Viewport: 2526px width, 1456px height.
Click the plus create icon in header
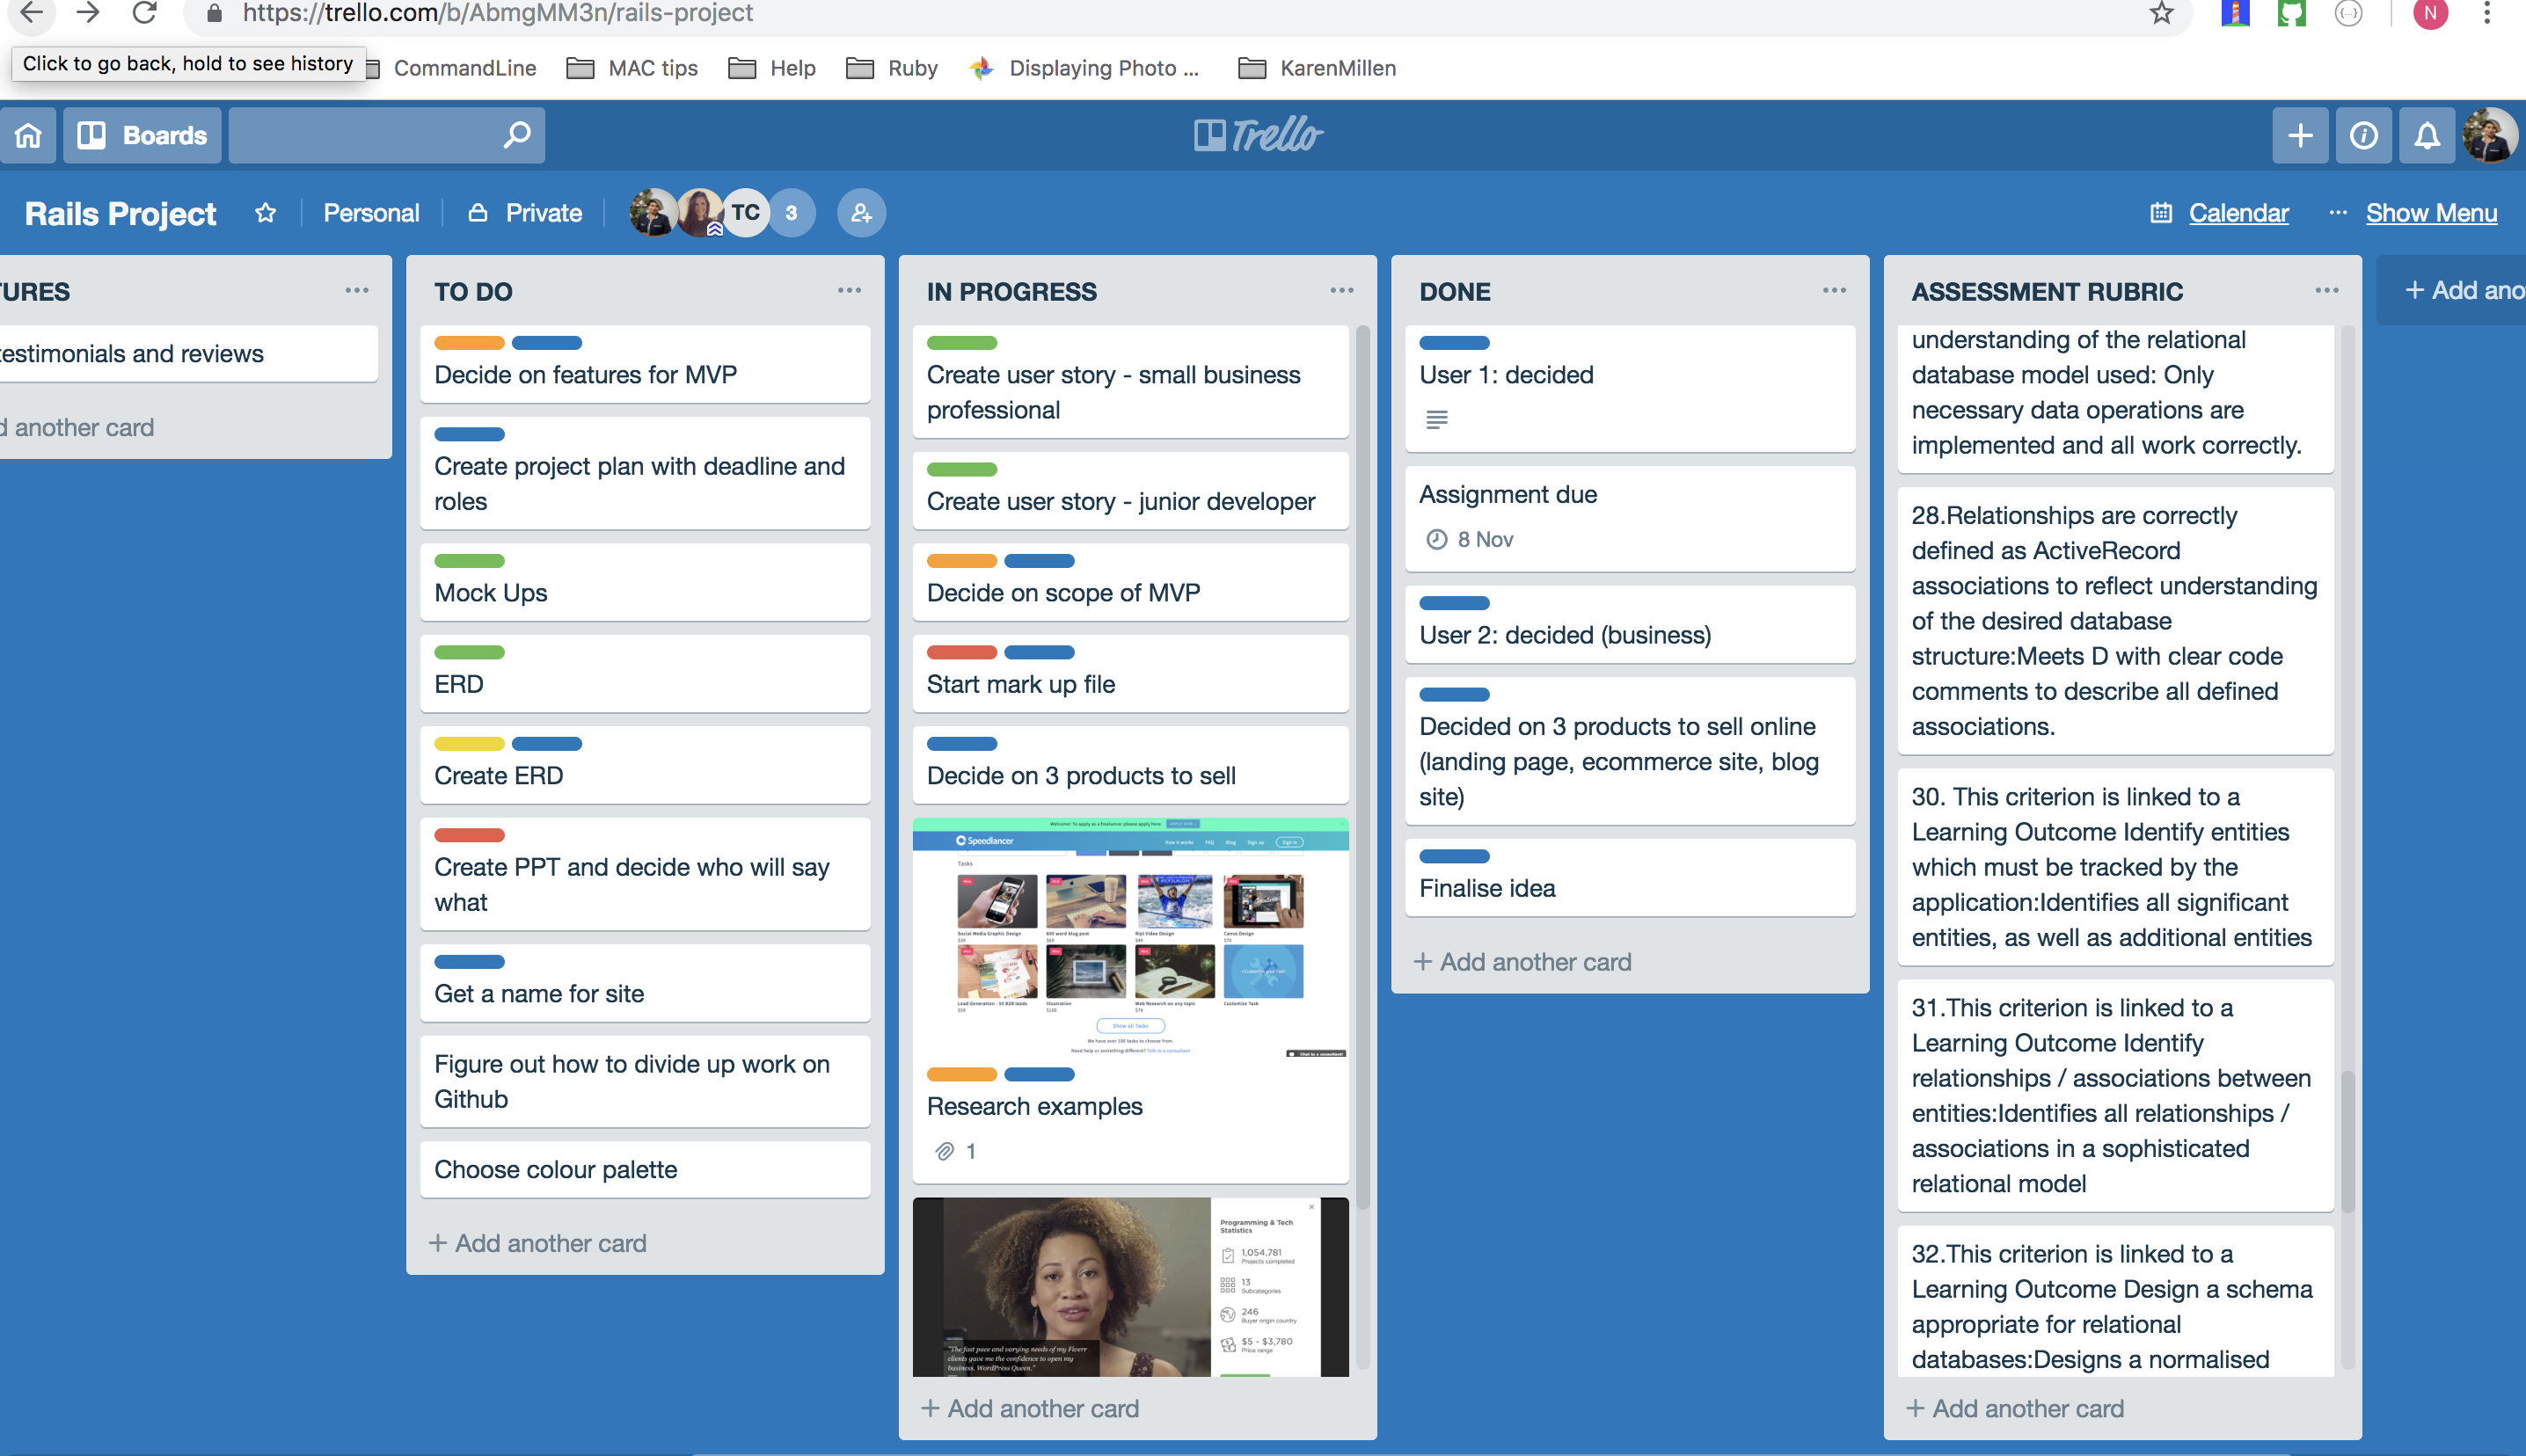point(2300,135)
